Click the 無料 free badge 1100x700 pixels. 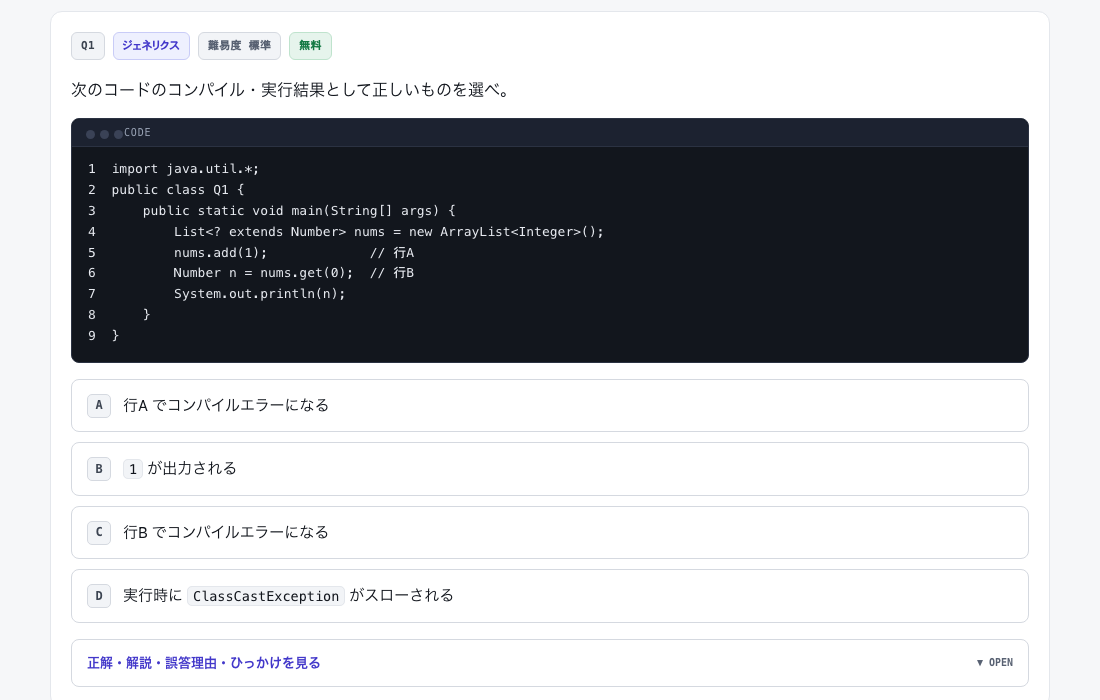310,46
